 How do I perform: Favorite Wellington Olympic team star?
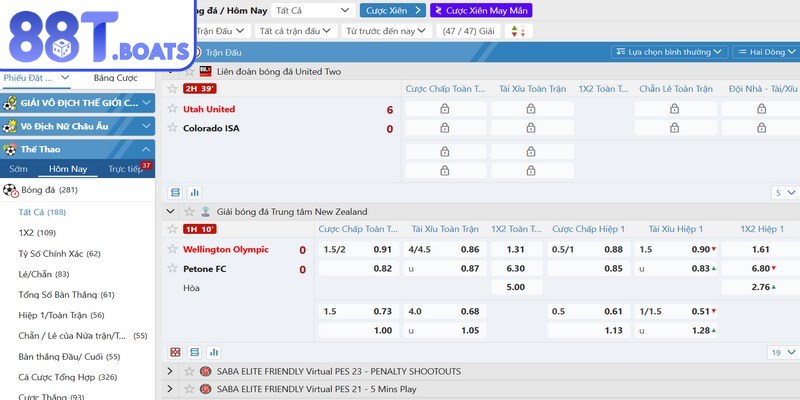pyautogui.click(x=172, y=249)
